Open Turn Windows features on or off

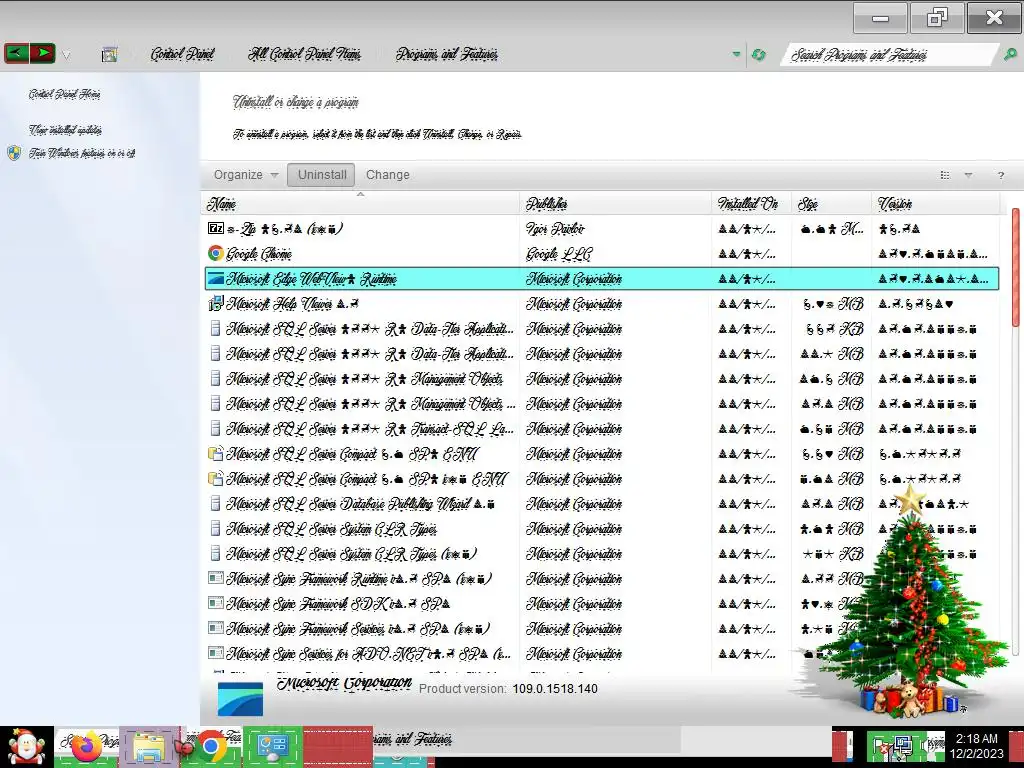82,153
